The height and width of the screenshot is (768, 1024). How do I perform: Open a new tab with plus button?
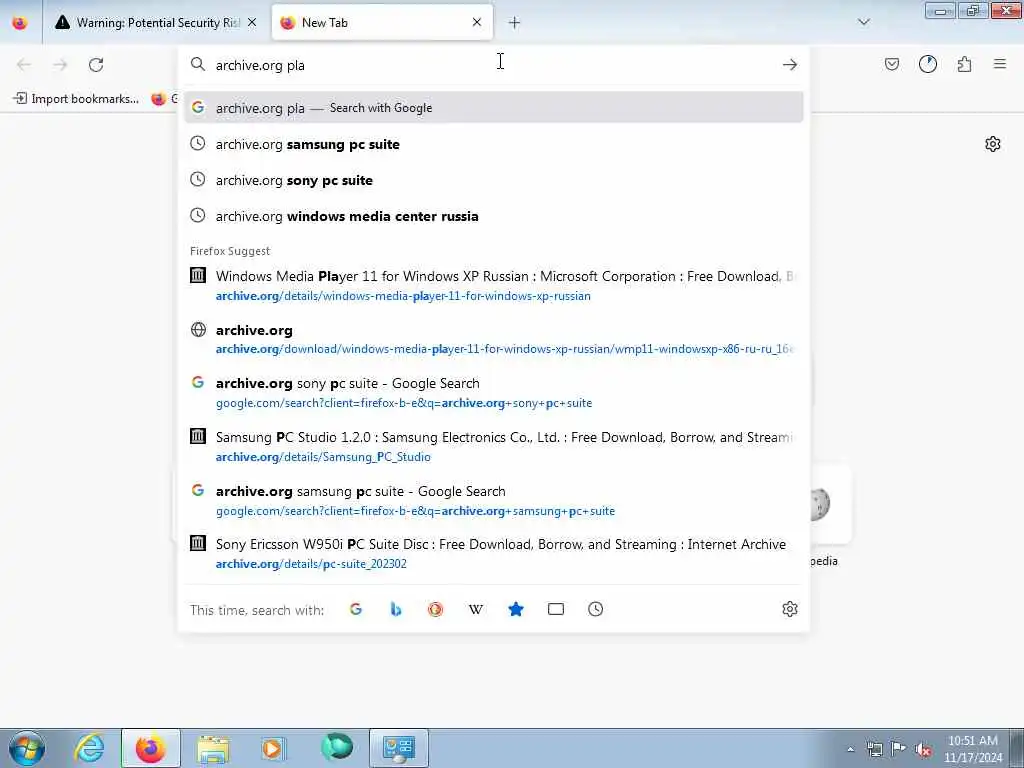[515, 23]
